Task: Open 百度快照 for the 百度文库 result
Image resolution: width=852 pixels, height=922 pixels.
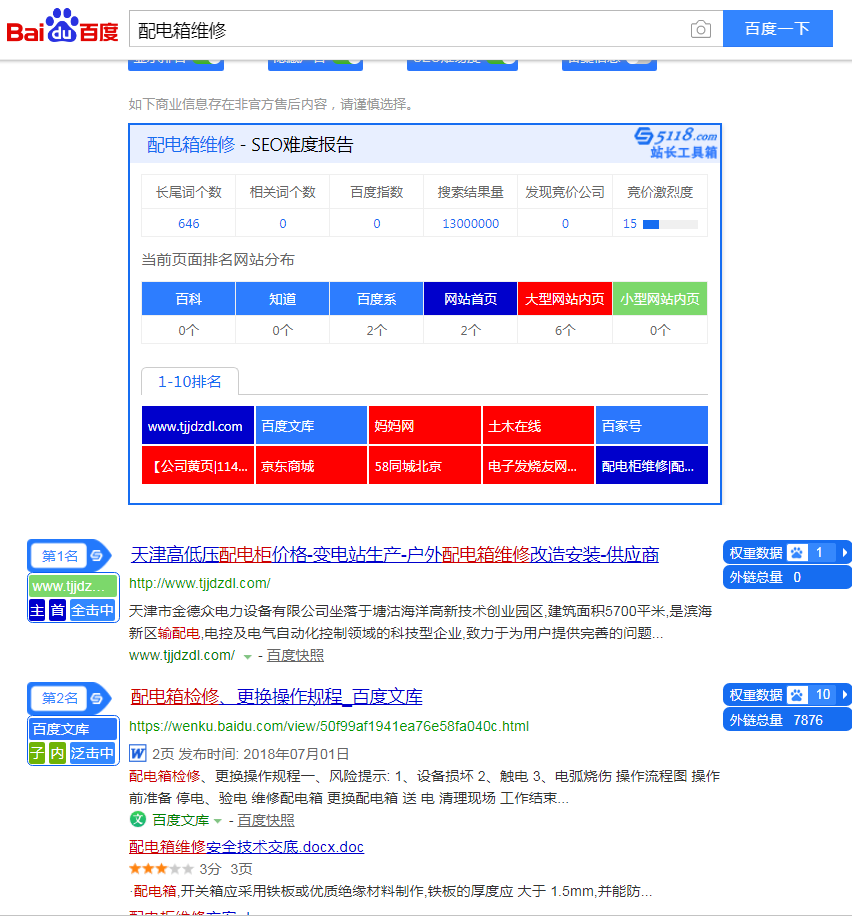Action: pos(266,820)
